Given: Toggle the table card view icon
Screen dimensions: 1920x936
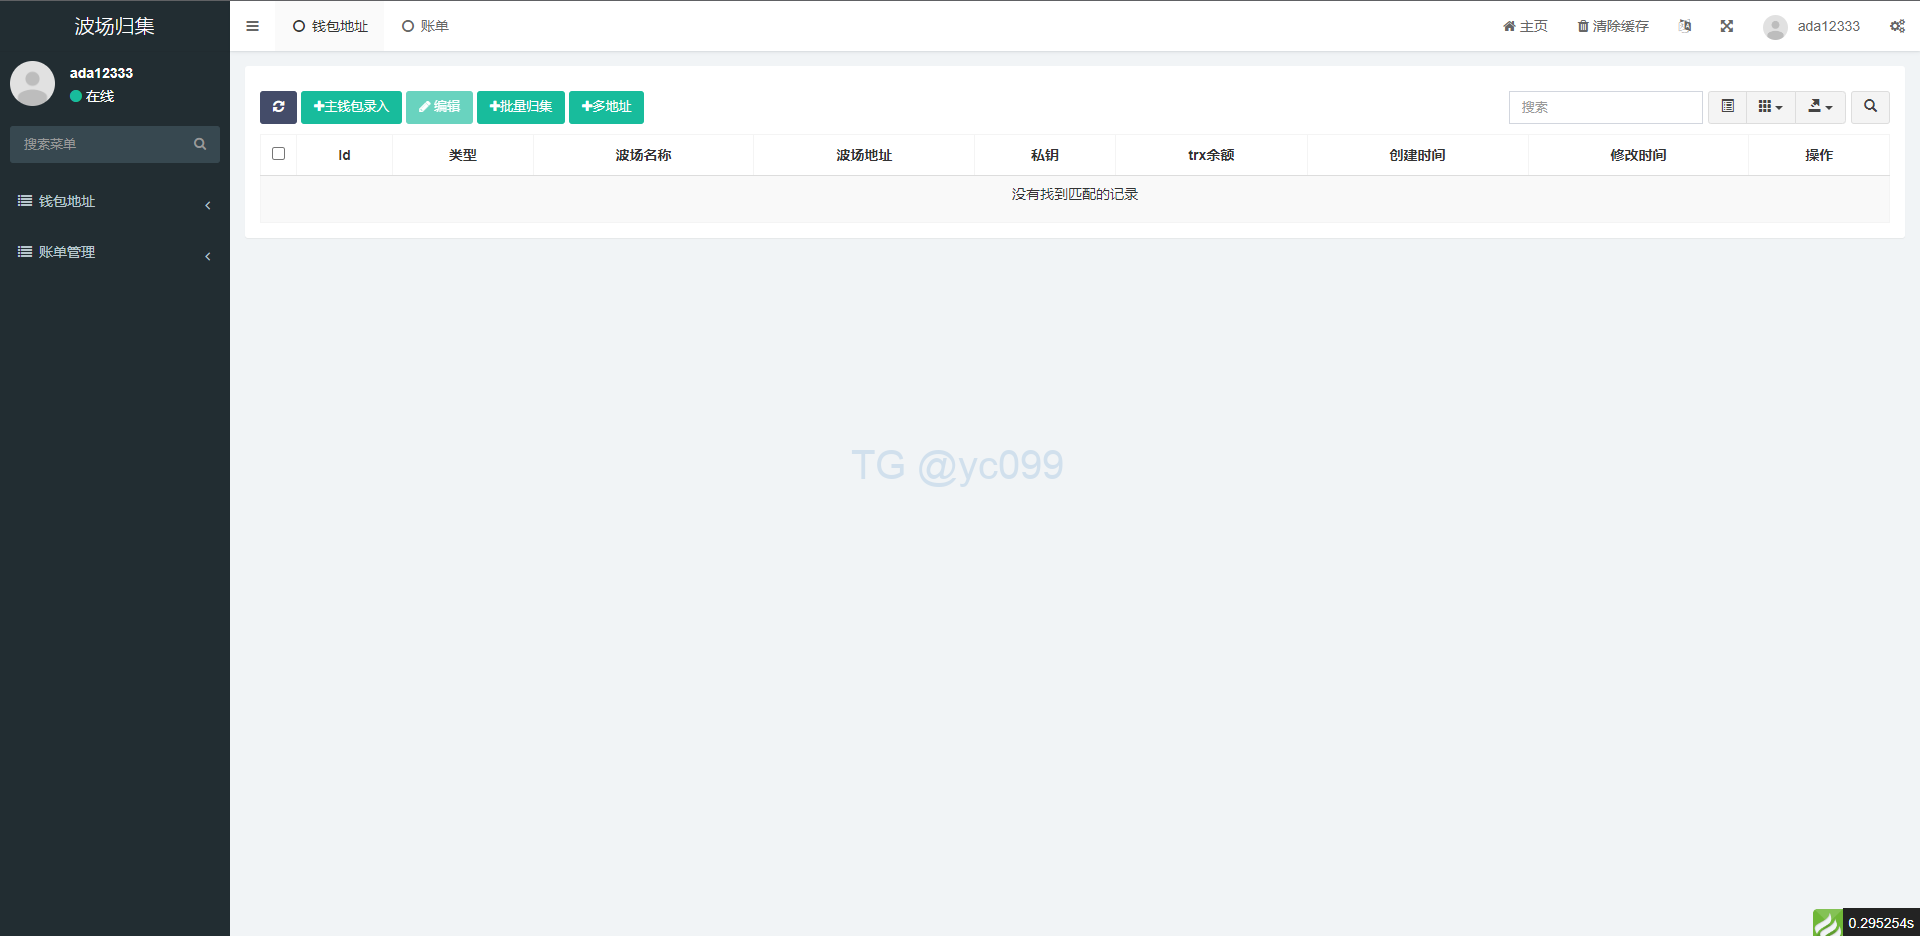Looking at the screenshot, I should click(1727, 107).
